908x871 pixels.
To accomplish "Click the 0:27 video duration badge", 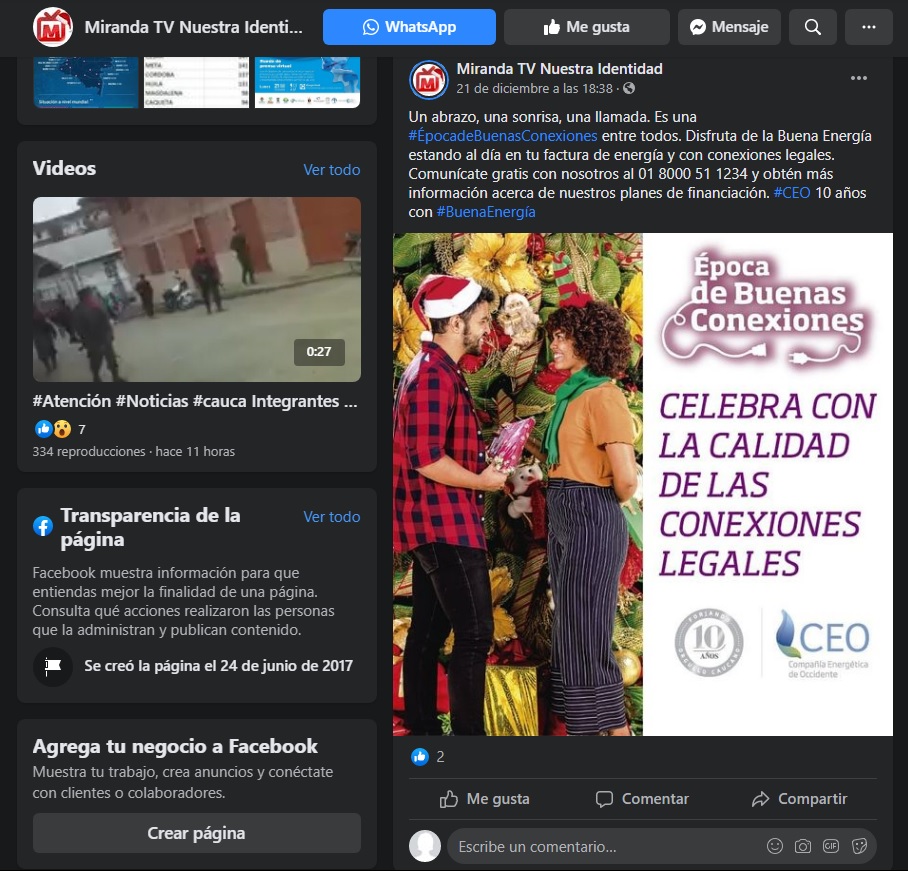I will 319,352.
